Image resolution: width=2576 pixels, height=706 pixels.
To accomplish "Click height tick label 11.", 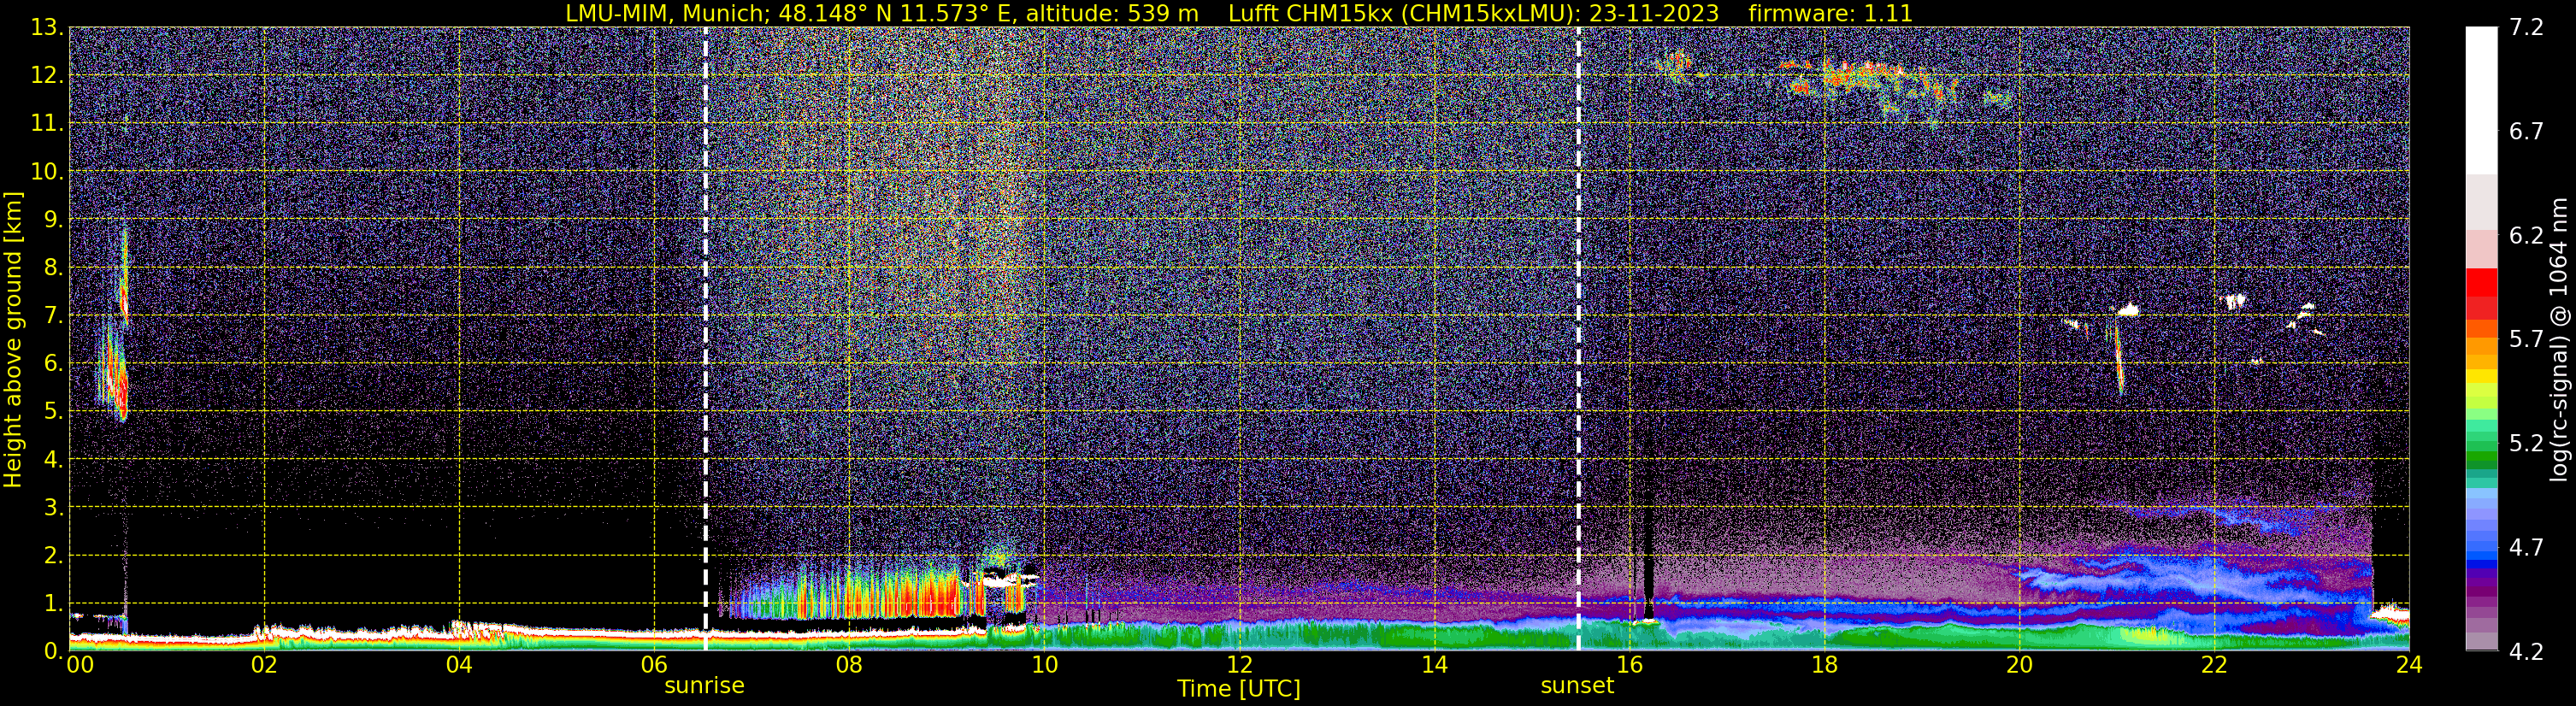I will (47, 123).
